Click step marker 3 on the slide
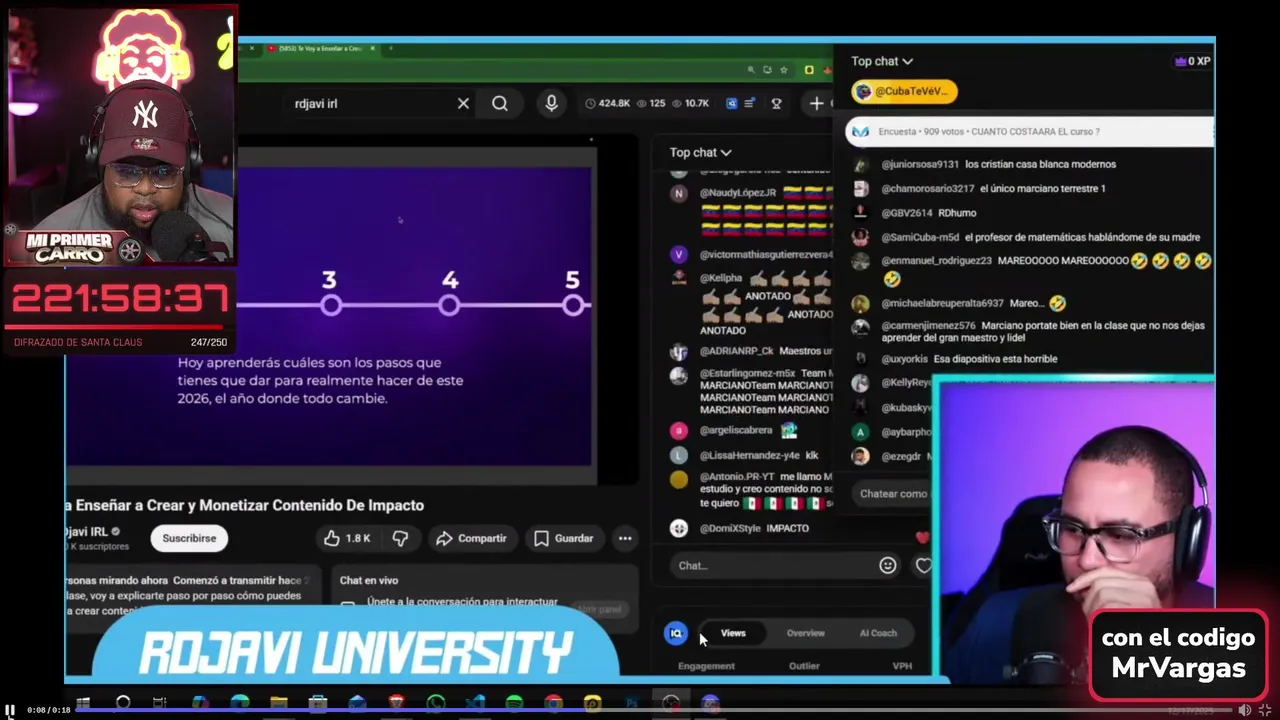 [330, 305]
